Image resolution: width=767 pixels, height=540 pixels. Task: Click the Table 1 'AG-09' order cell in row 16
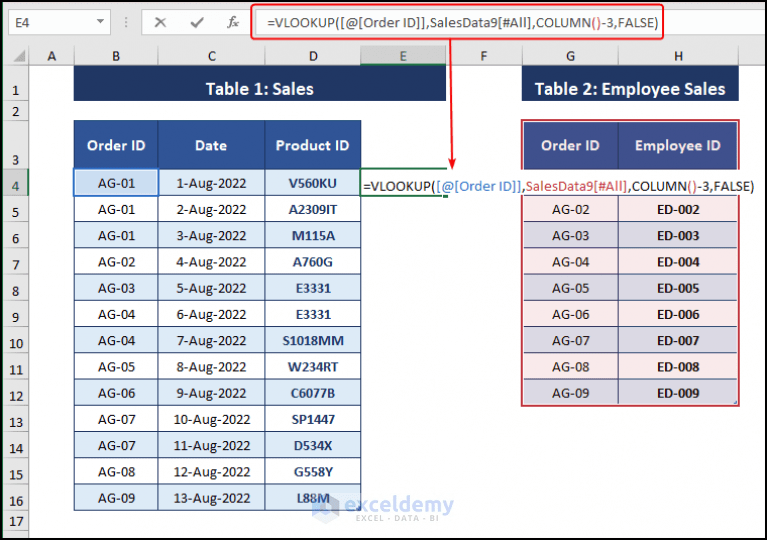(x=116, y=498)
